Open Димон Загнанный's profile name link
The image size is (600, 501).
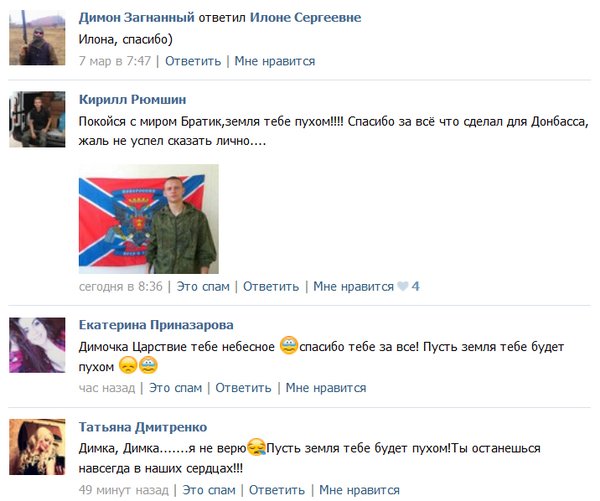pos(137,17)
